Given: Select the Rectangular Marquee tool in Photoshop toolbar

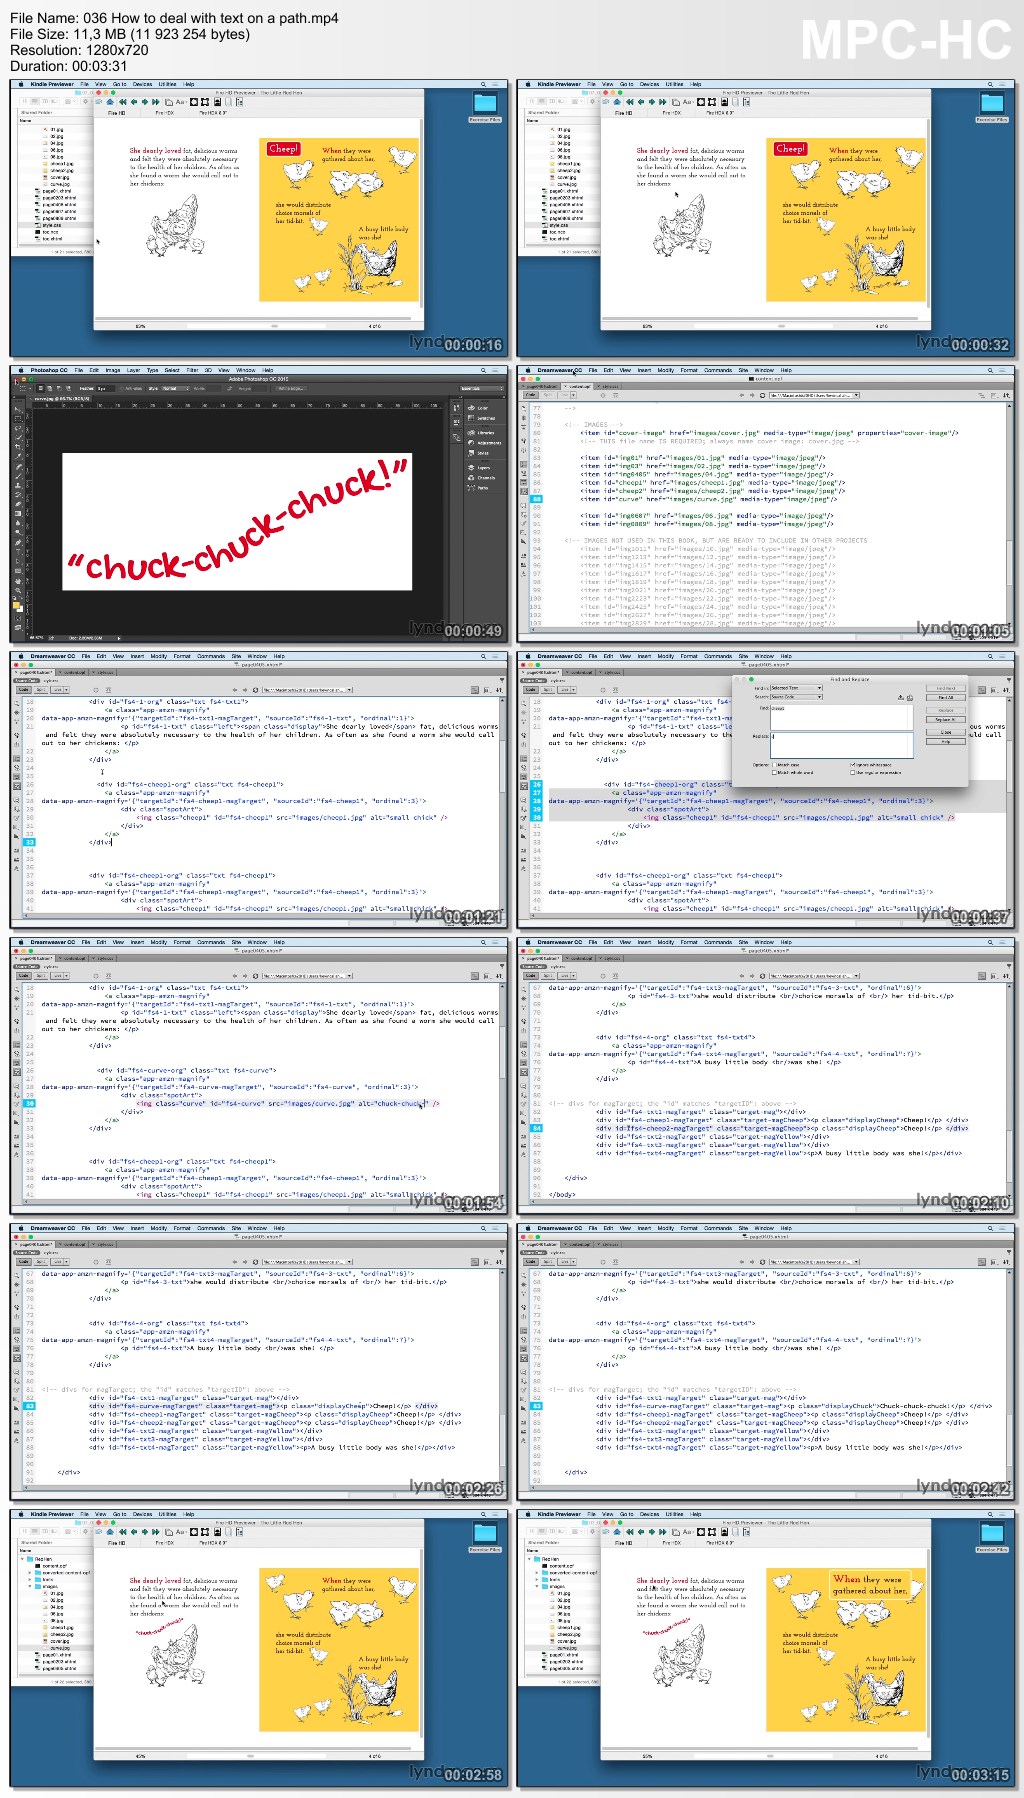Looking at the screenshot, I should point(18,419).
